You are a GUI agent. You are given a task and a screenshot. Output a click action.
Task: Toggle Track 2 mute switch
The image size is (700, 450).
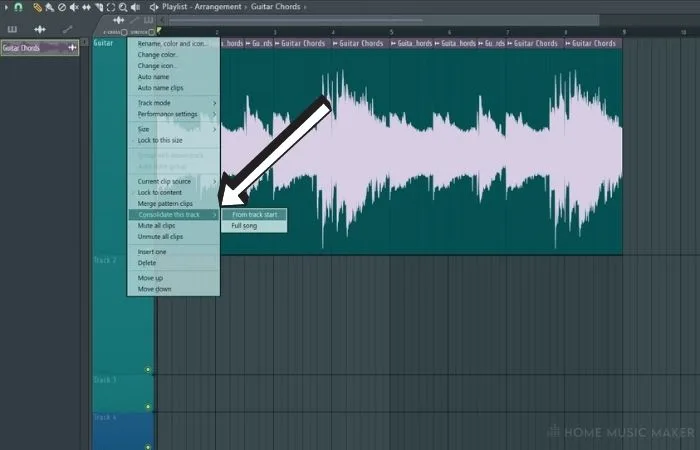pyautogui.click(x=148, y=370)
